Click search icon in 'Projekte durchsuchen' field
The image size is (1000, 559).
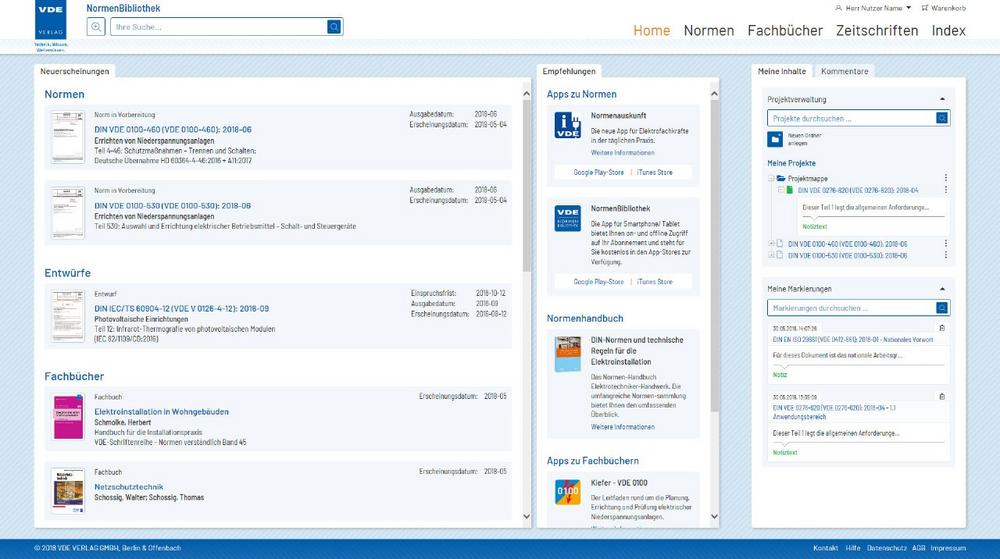(942, 118)
